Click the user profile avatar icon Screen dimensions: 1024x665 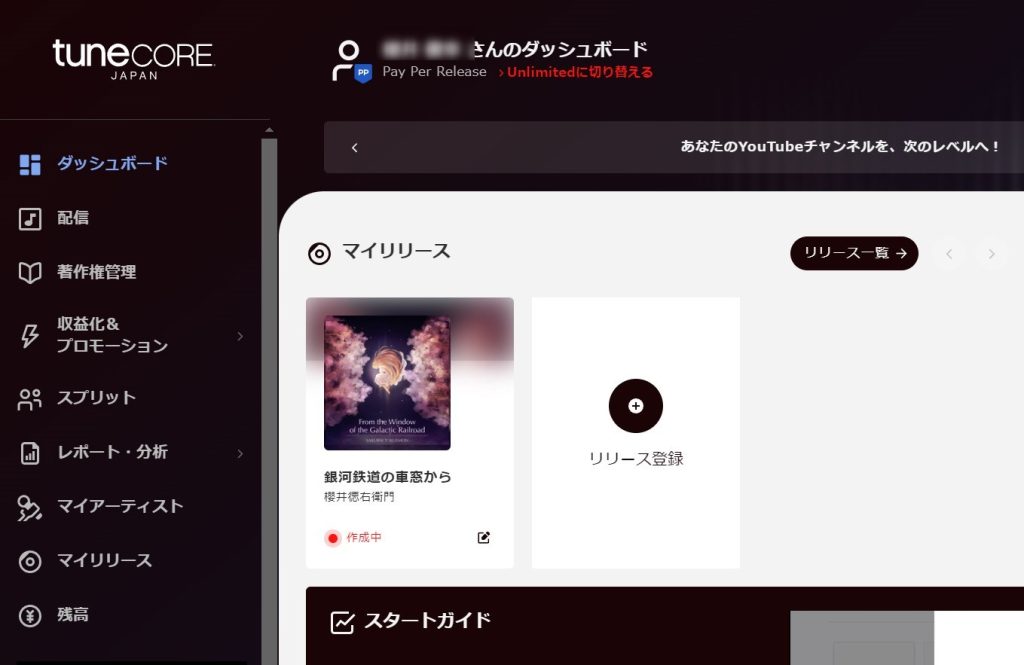point(351,61)
